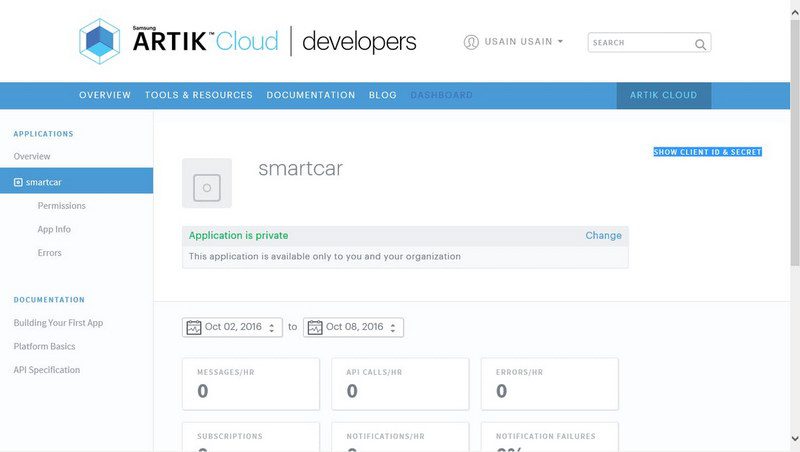Click the ARTIK CLOUD nav button
800x452 pixels.
tap(664, 95)
